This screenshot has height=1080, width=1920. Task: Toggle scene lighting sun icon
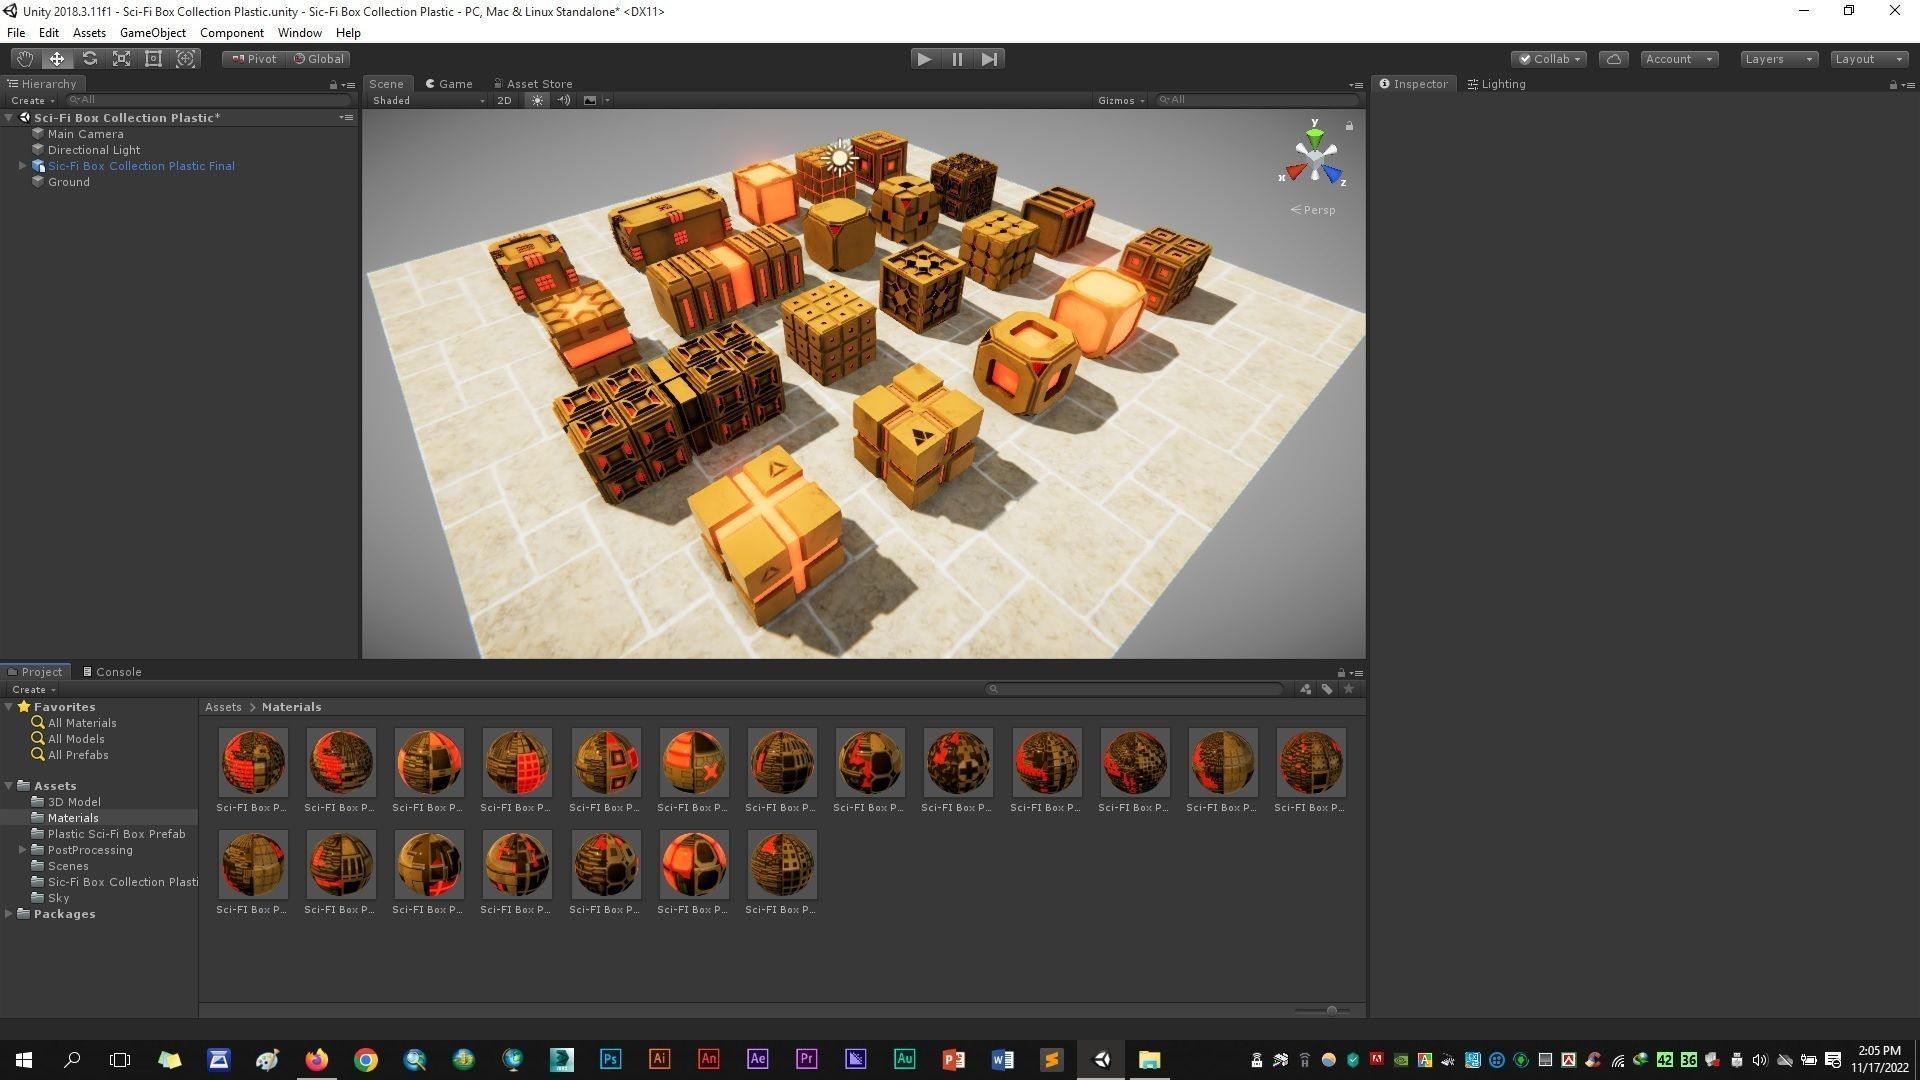click(x=537, y=100)
